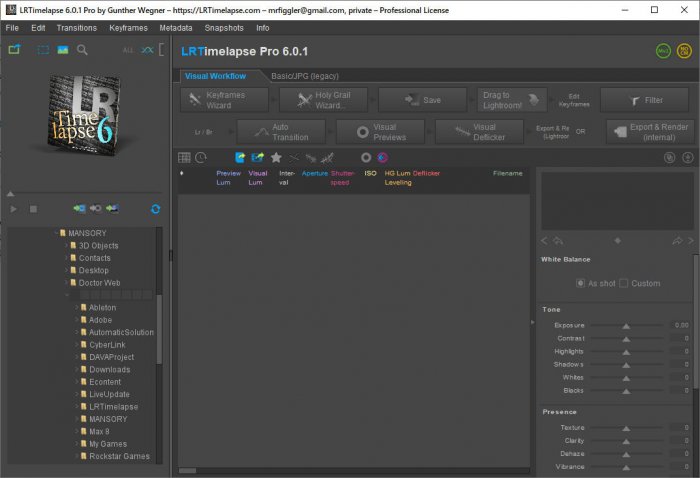The width and height of the screenshot is (700, 478).
Task: Click the search magnifier icon in the preview toolbar
Action: click(x=83, y=49)
